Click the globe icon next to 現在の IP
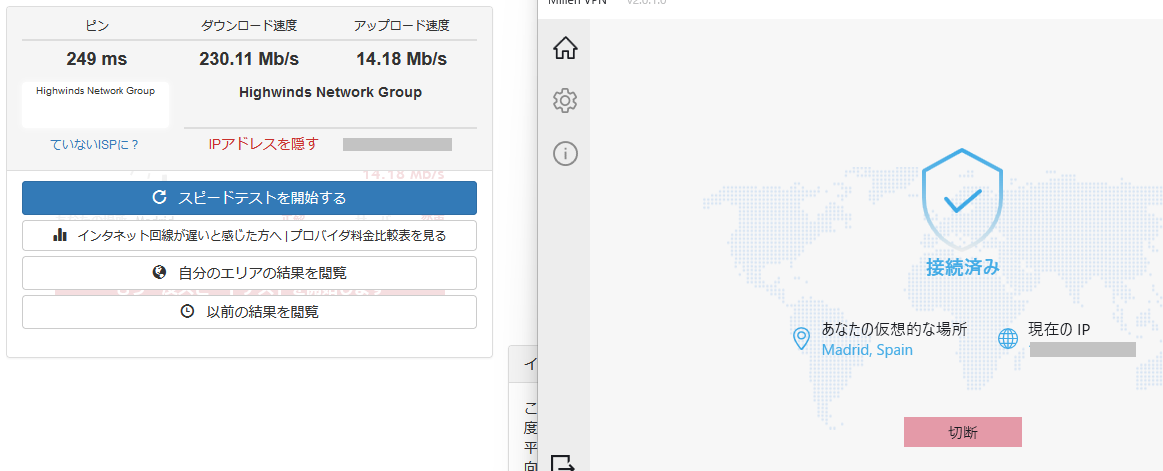The height and width of the screenshot is (471, 1163). click(x=1008, y=339)
